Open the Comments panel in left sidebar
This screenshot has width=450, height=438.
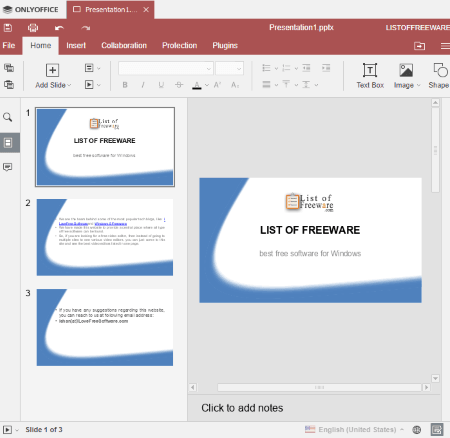click(x=8, y=167)
